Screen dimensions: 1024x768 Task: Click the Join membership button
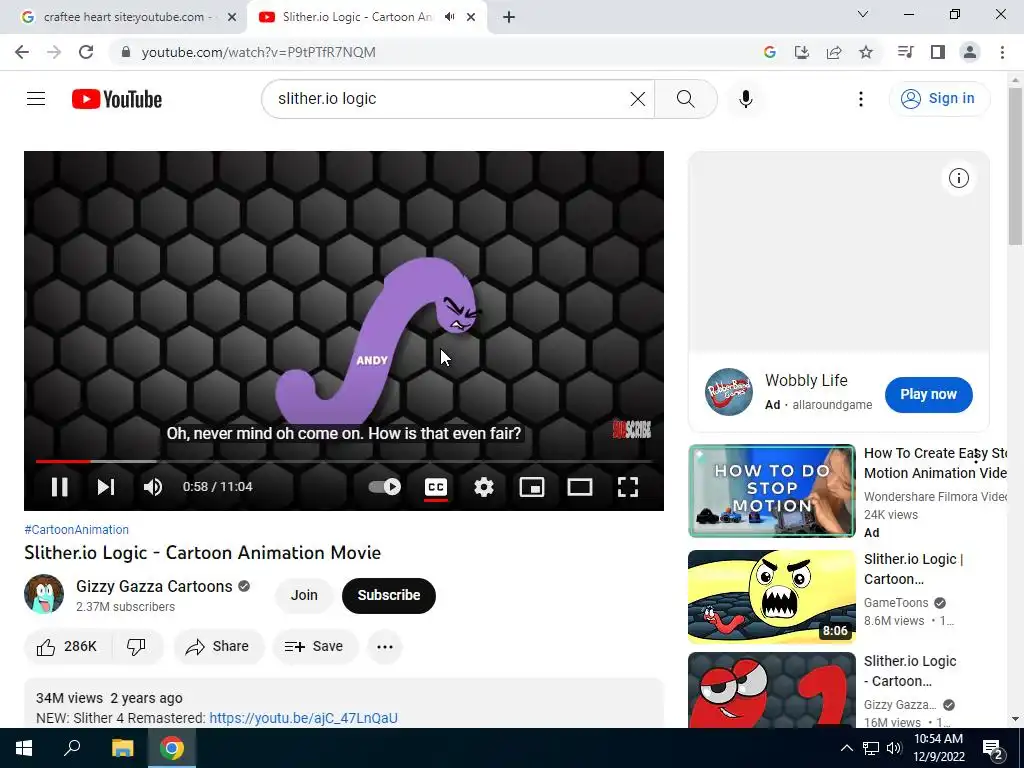point(304,595)
